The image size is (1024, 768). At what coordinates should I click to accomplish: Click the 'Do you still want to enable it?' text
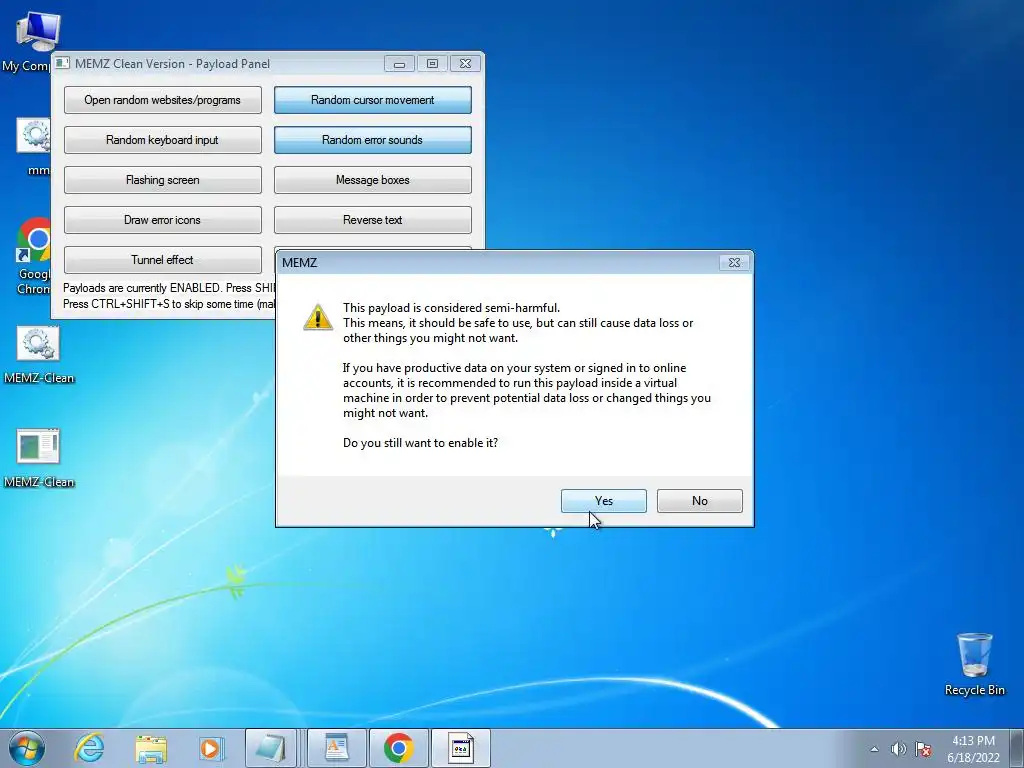tap(420, 443)
